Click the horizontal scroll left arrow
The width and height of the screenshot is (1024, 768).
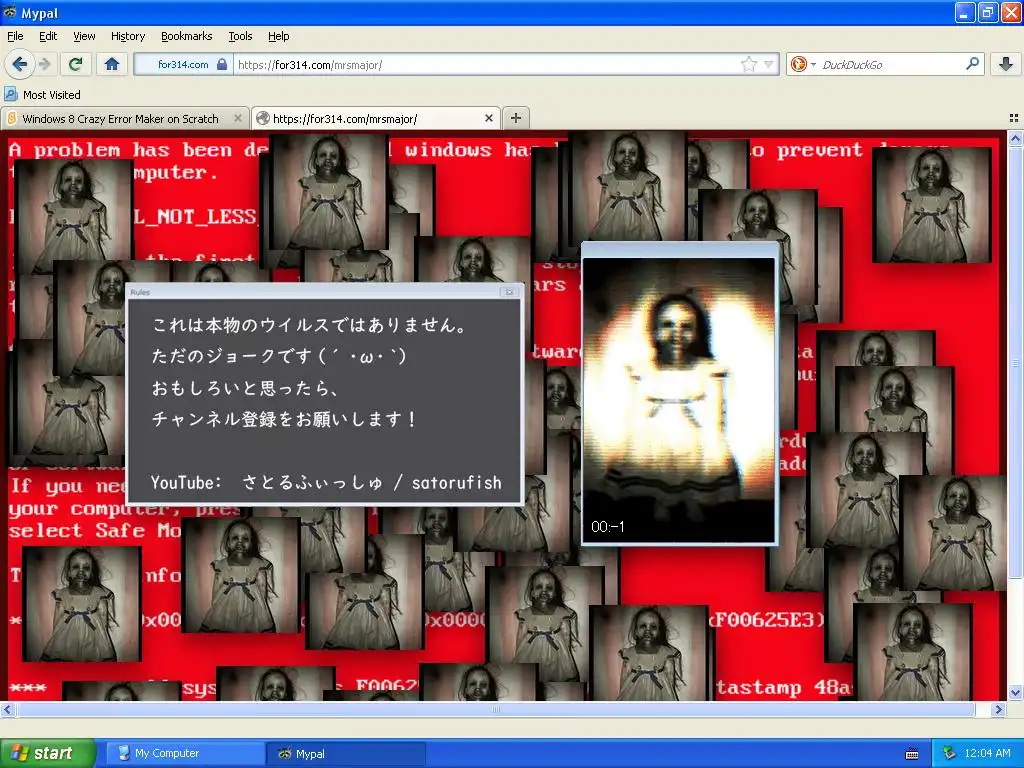[7, 709]
